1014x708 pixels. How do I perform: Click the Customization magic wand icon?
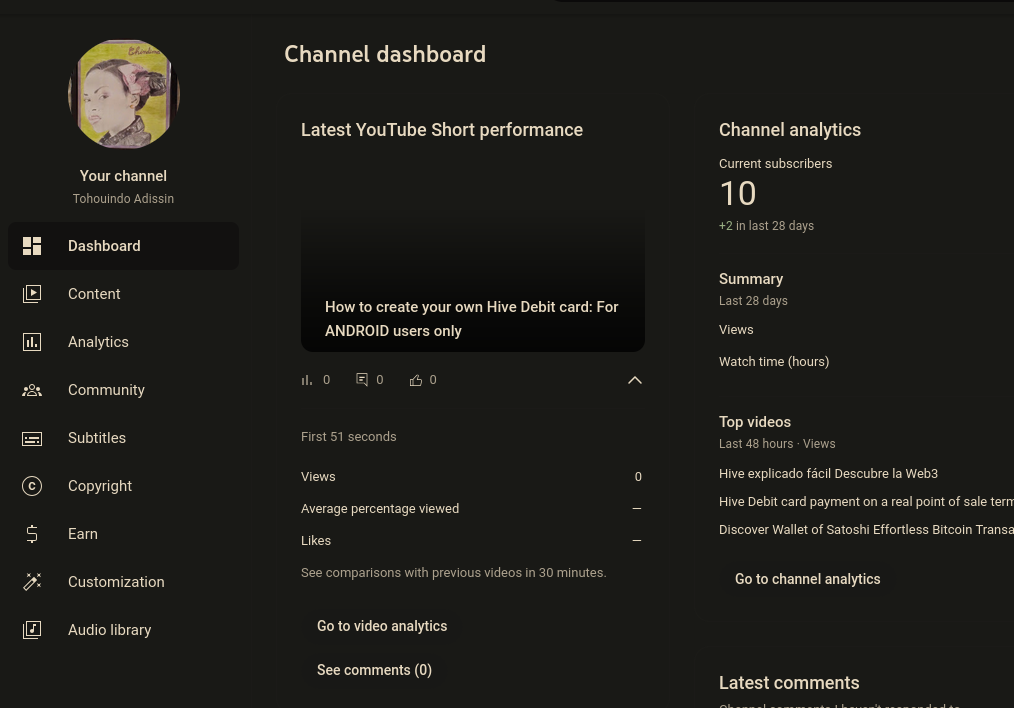coord(32,582)
